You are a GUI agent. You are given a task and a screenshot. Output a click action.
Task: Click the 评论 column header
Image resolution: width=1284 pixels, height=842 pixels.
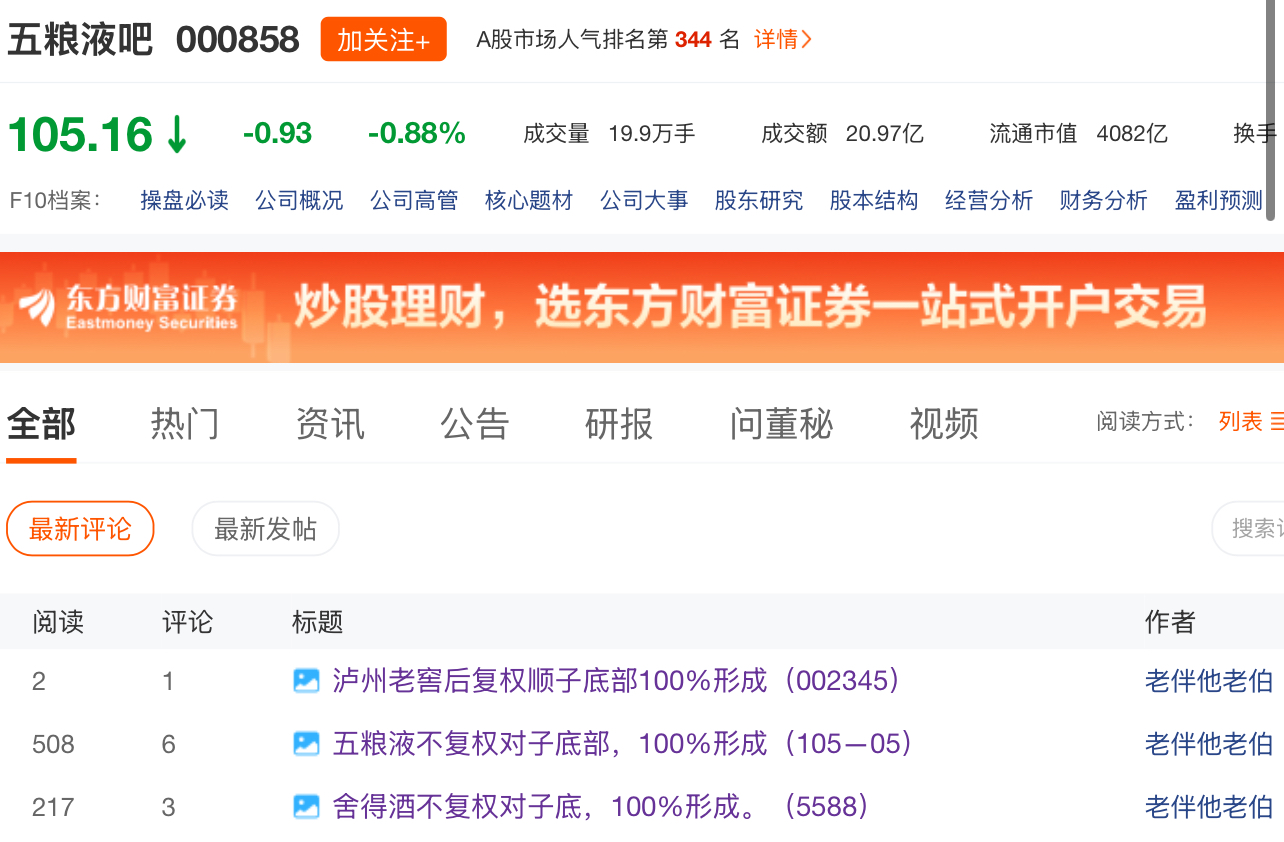tap(188, 622)
